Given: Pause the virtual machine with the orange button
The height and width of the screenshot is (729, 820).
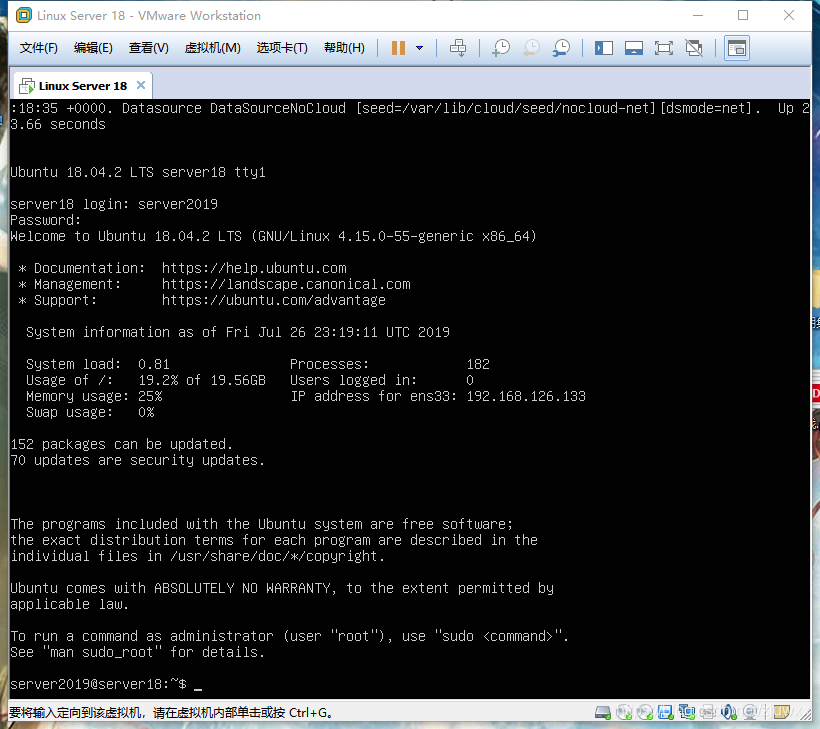Looking at the screenshot, I should [398, 48].
